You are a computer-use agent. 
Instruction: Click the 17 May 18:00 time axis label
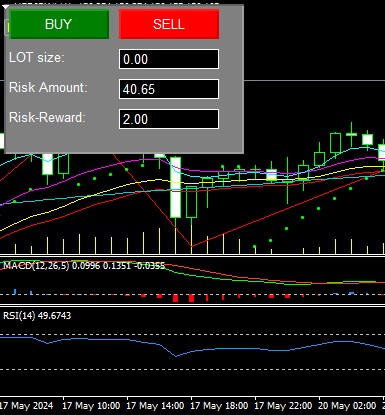coord(219,406)
